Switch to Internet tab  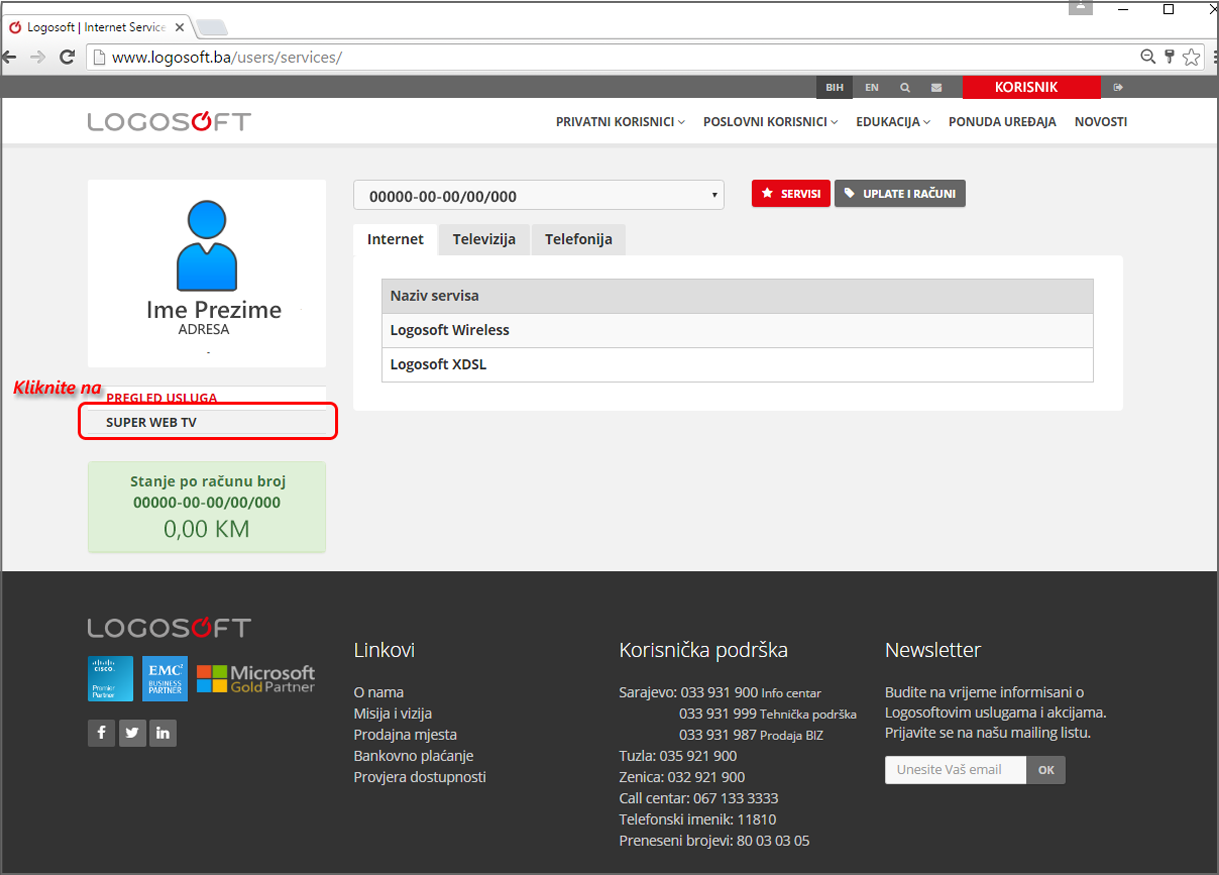click(396, 240)
